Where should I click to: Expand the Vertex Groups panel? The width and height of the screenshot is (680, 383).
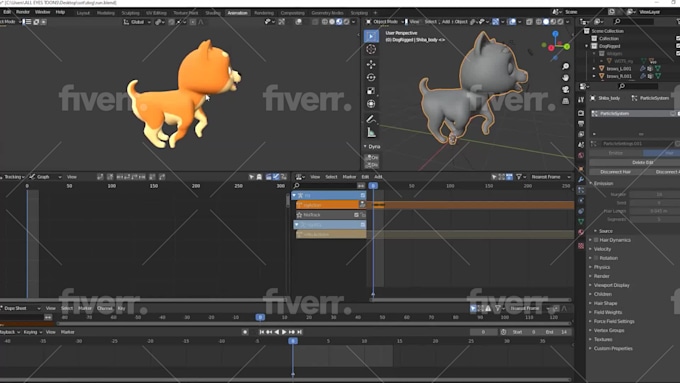click(x=608, y=331)
